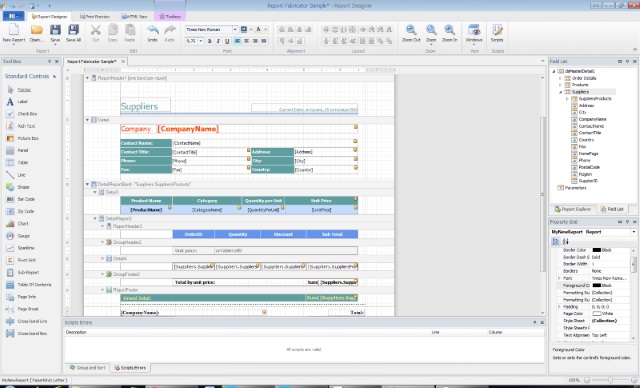Open the Property Grid object selector dropdown
The width and height of the screenshot is (640, 388).
pos(634,232)
